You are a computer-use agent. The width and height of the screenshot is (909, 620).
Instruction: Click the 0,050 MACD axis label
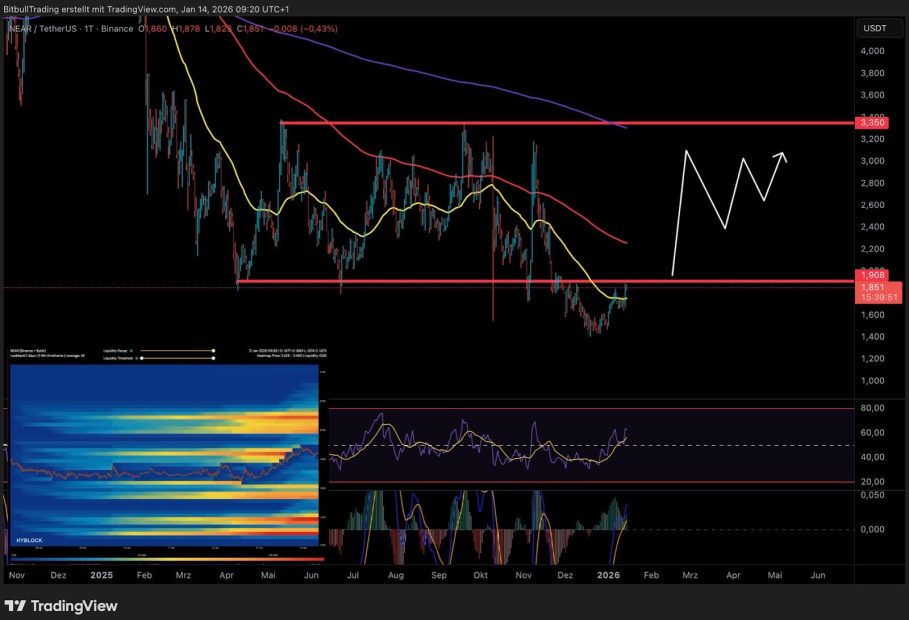(871, 495)
